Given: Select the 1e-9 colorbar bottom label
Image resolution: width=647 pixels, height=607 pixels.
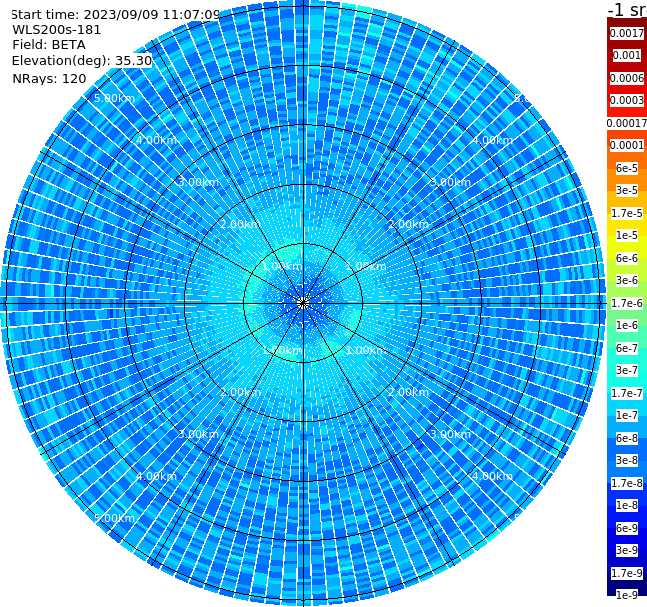Looking at the screenshot, I should pyautogui.click(x=627, y=595).
